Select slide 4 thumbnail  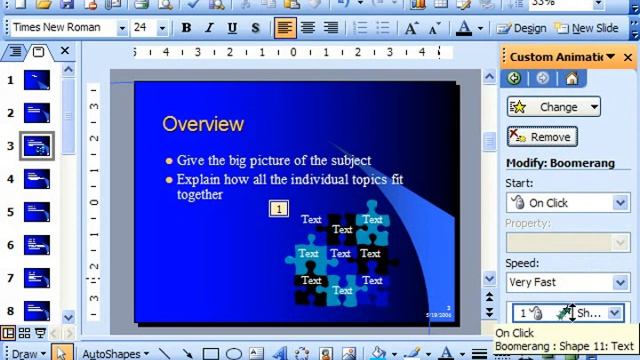pos(37,179)
